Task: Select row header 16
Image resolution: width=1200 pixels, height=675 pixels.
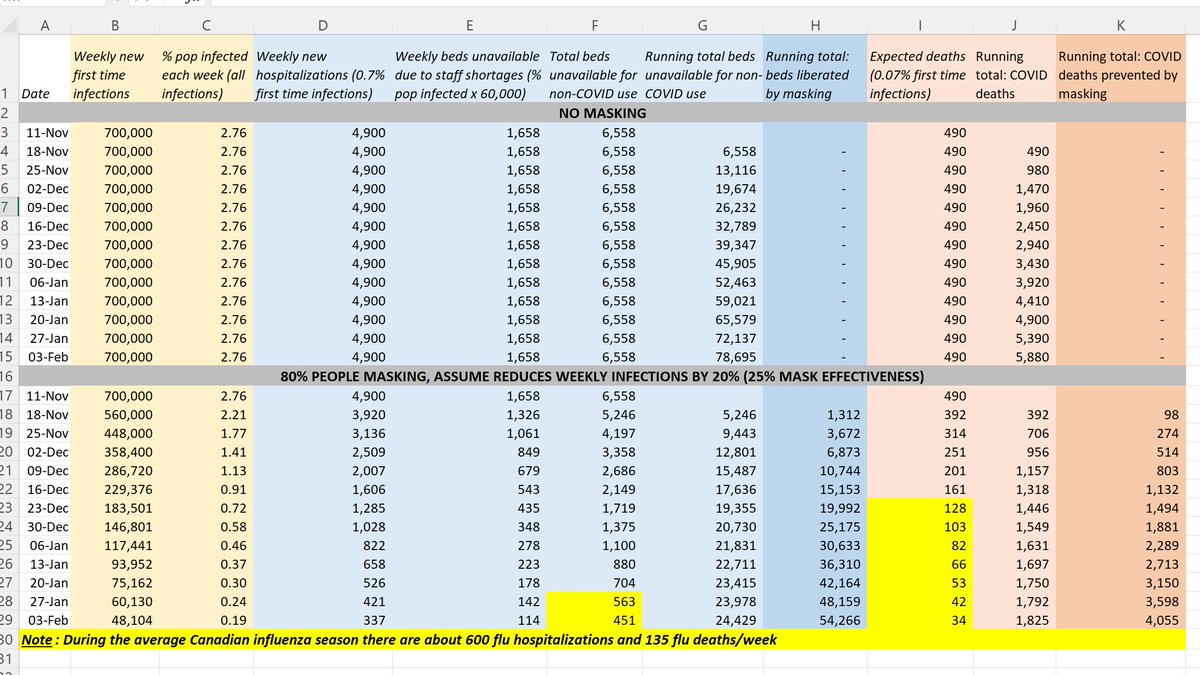Action: tap(10, 376)
